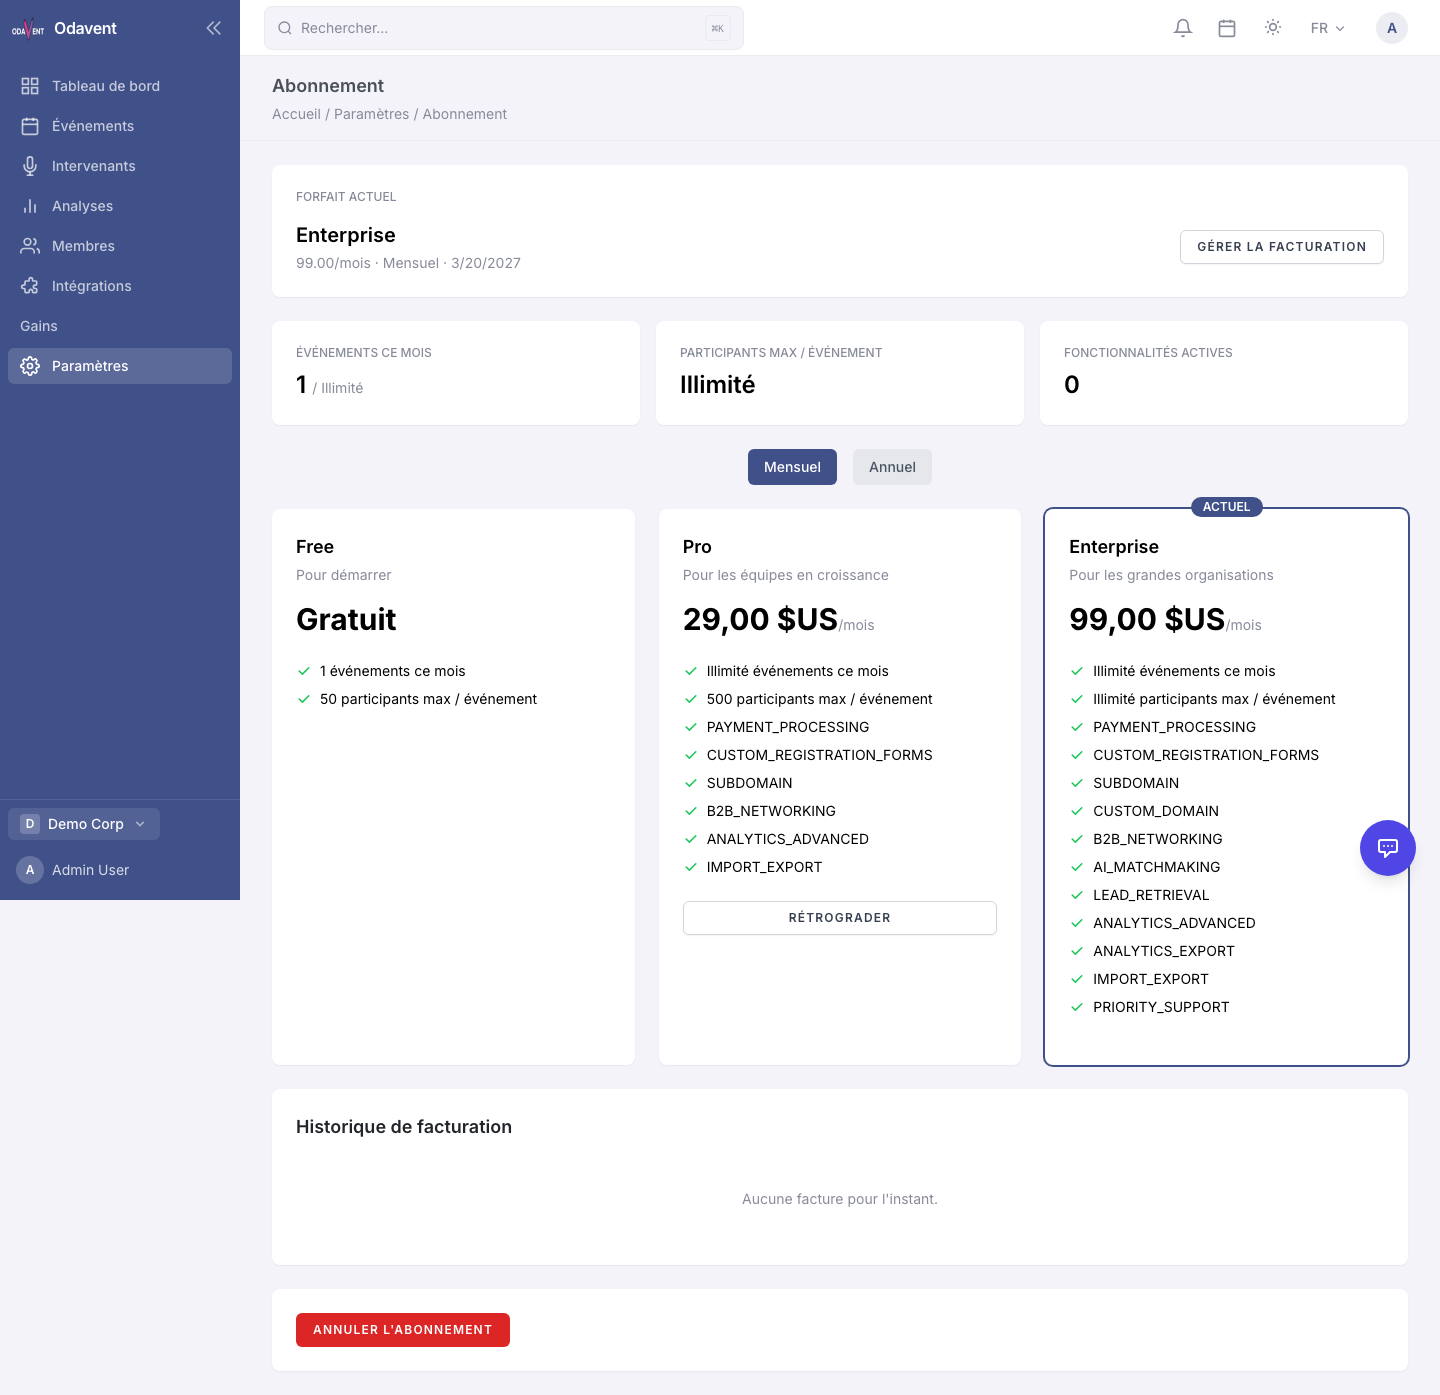The image size is (1440, 1395).
Task: Click the ACTUEL badge on Enterprise
Action: click(1226, 507)
